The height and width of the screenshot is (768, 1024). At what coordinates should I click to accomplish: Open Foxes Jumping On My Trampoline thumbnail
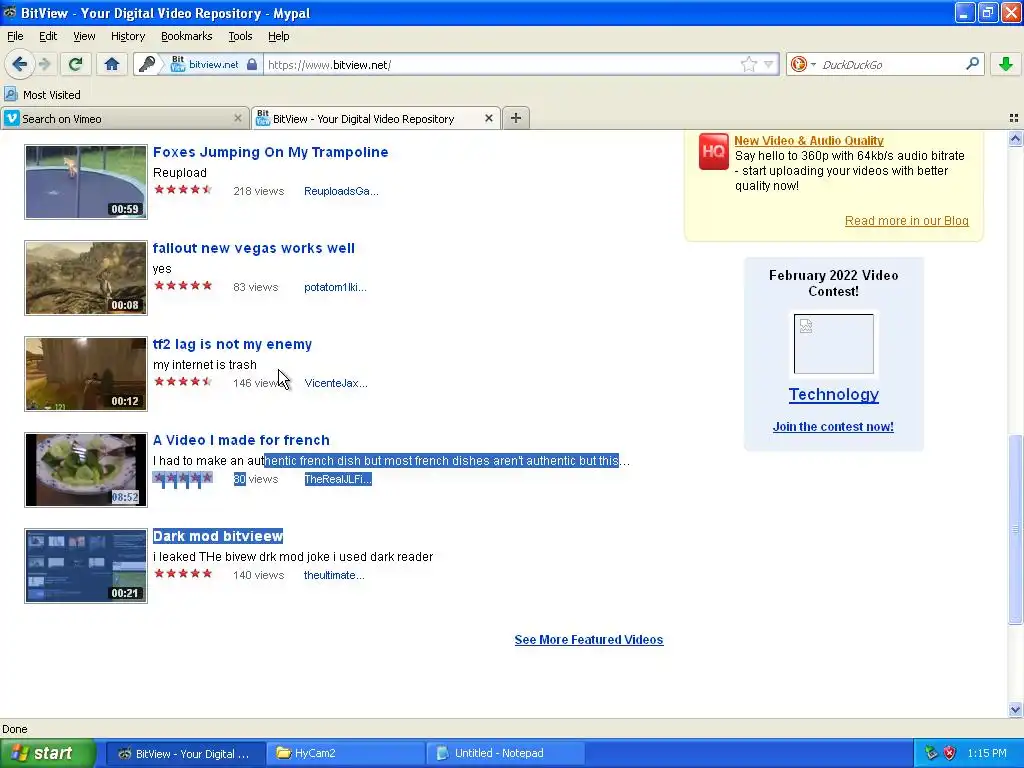[86, 182]
